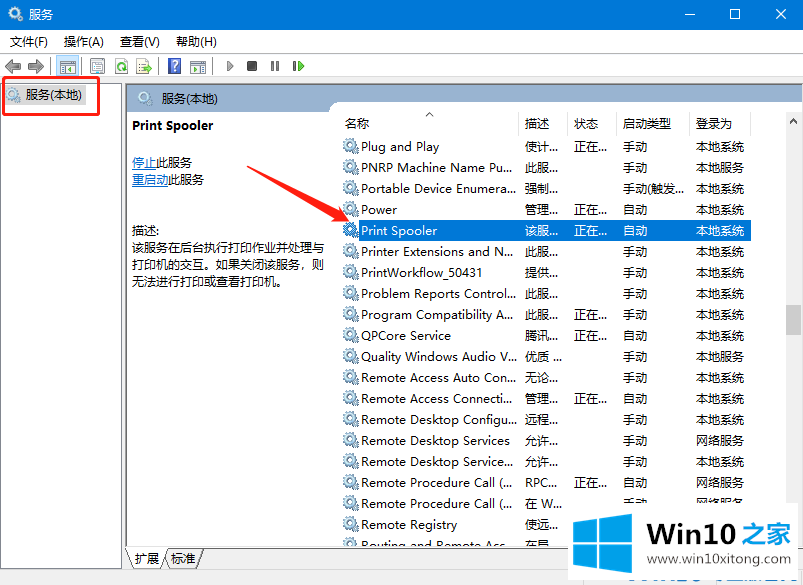Image resolution: width=803 pixels, height=585 pixels.
Task: Select Remote Desktop Configu... row
Action: [546, 420]
